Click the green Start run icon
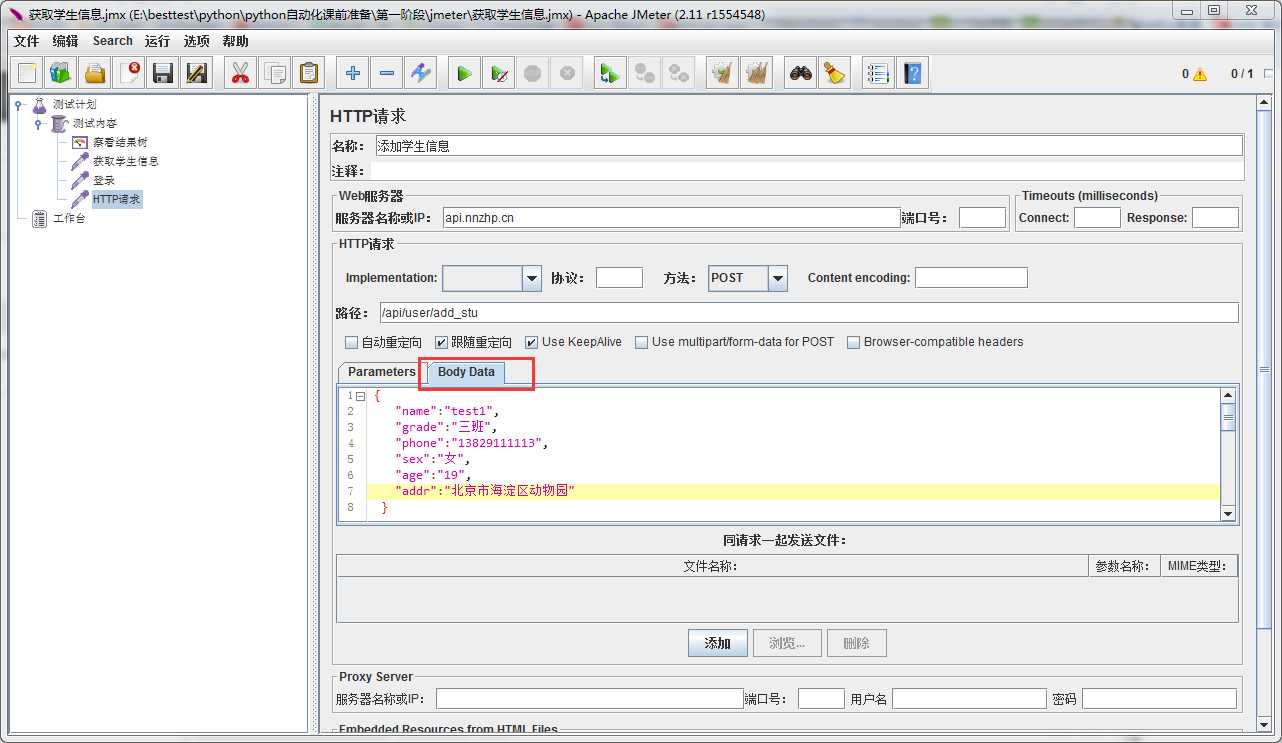1282x743 pixels. click(464, 73)
